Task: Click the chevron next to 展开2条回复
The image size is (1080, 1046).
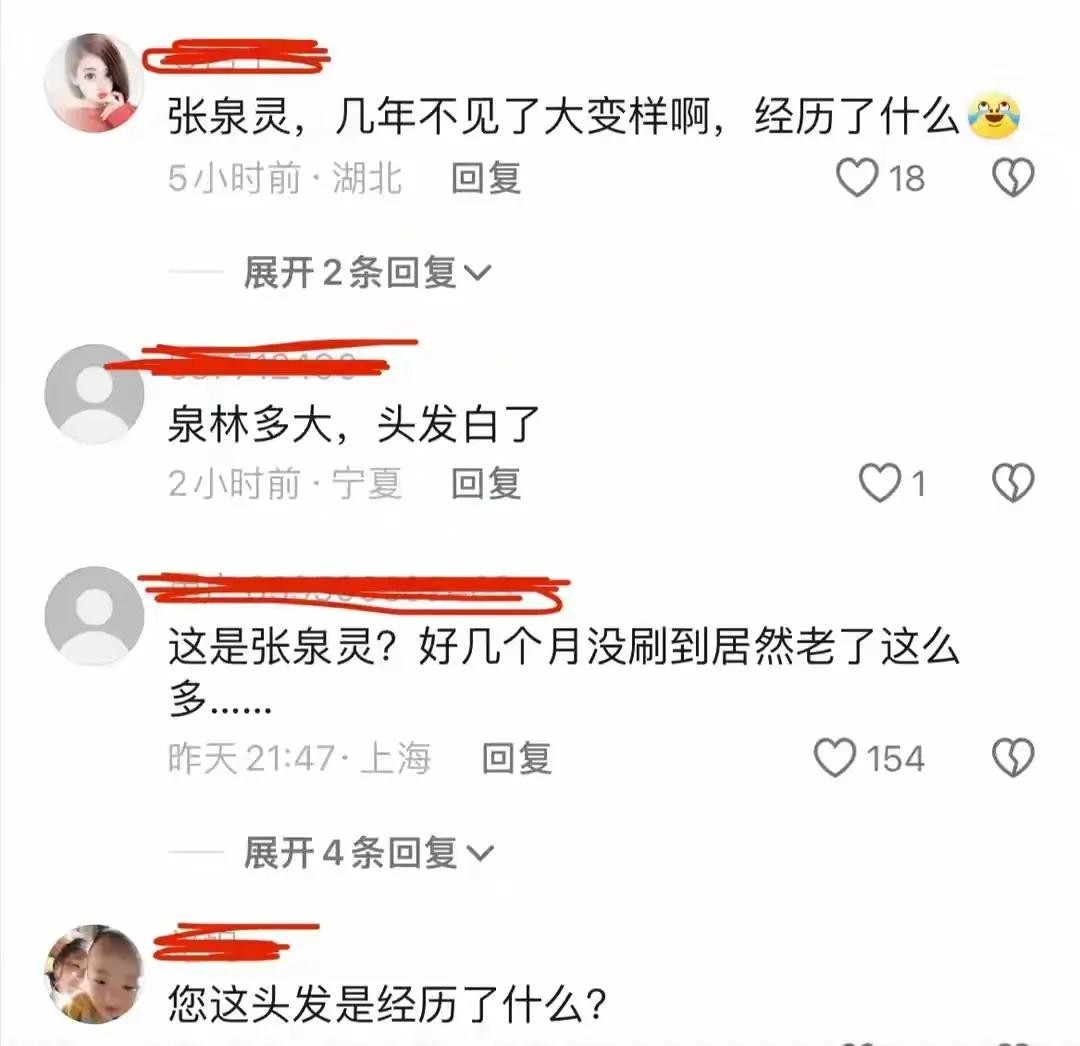Action: pos(477,274)
